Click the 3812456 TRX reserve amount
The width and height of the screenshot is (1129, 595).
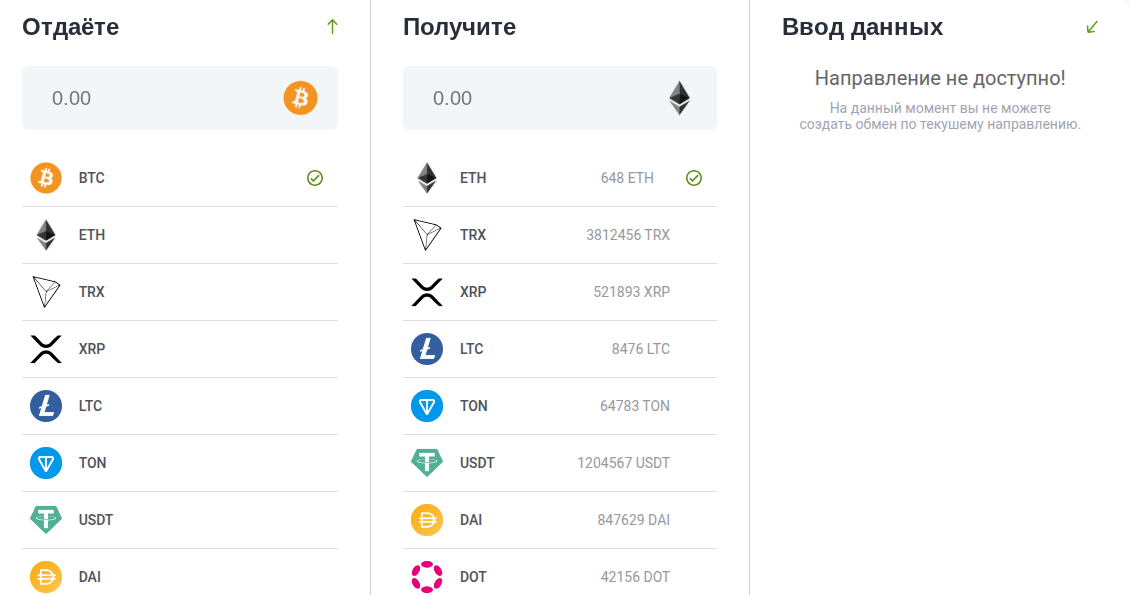coord(628,235)
